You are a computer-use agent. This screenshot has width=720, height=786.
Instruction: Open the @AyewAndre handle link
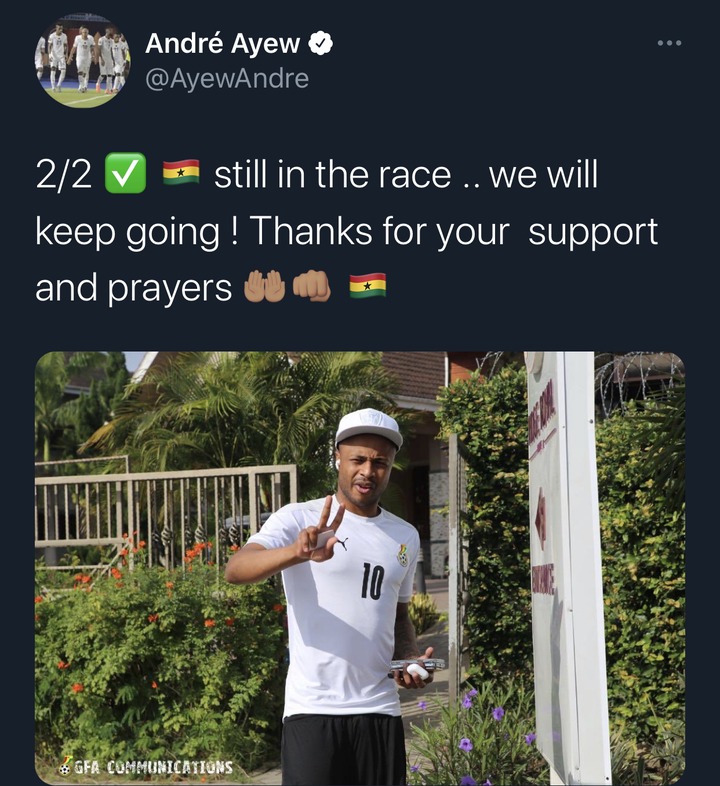227,79
